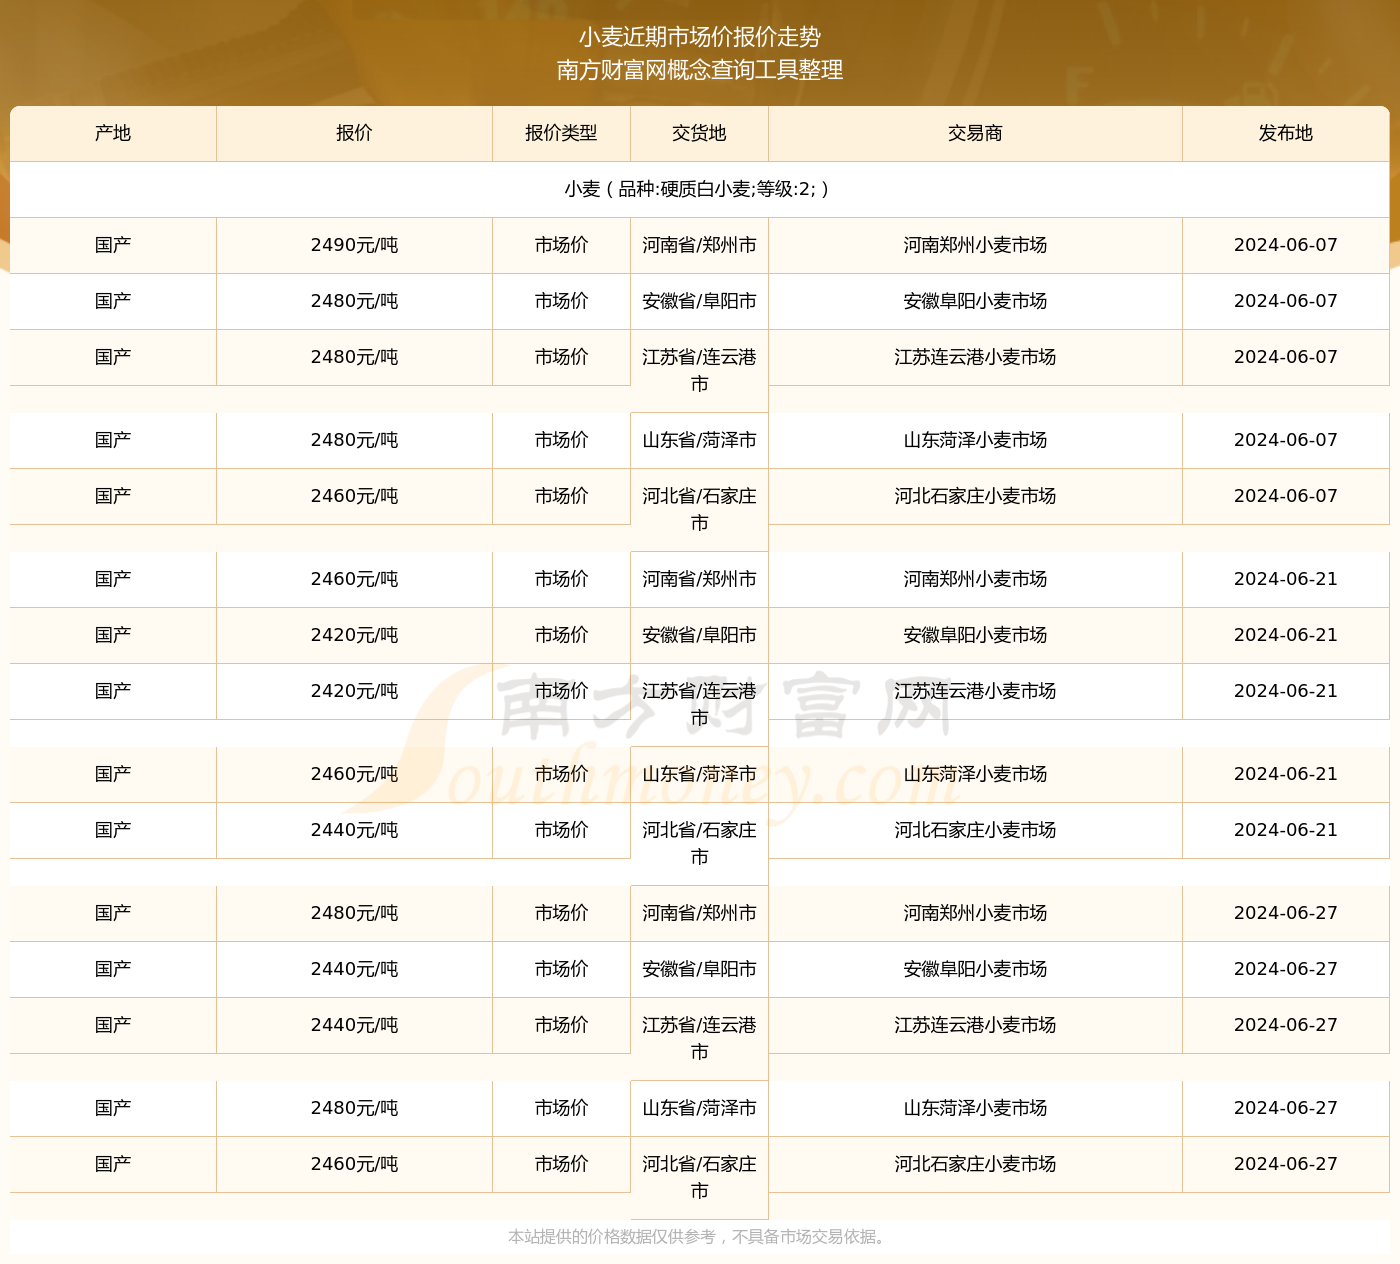Click 2440元/吨 in the 安徽阜阳 2024-06-27 row
This screenshot has height=1264, width=1400.
tap(354, 969)
